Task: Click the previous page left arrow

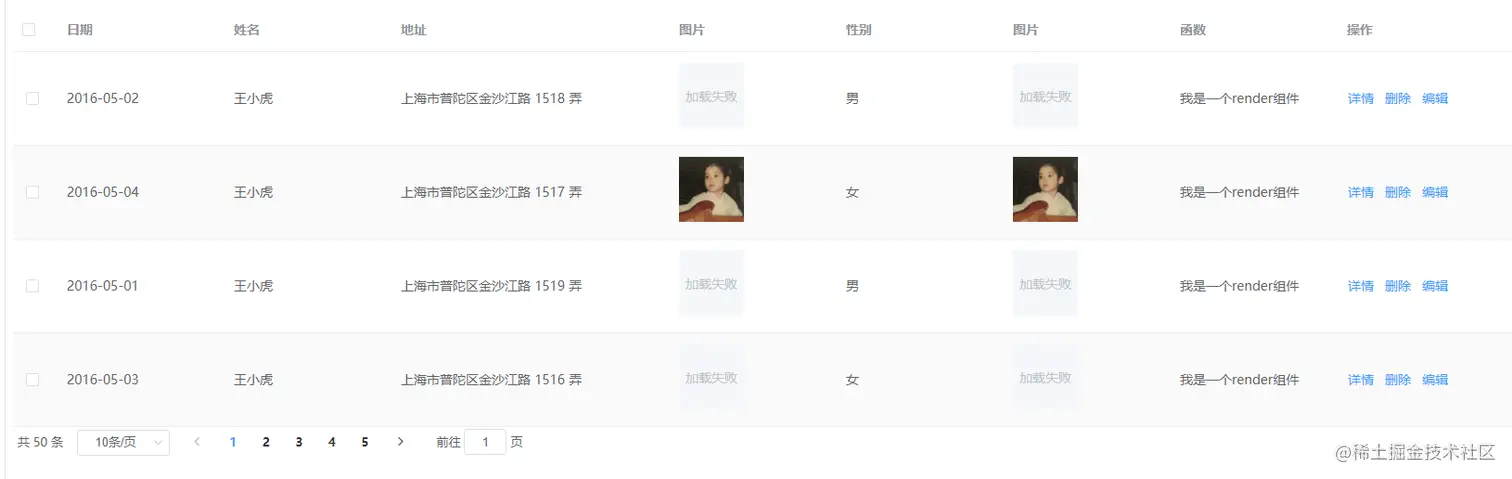Action: 197,442
